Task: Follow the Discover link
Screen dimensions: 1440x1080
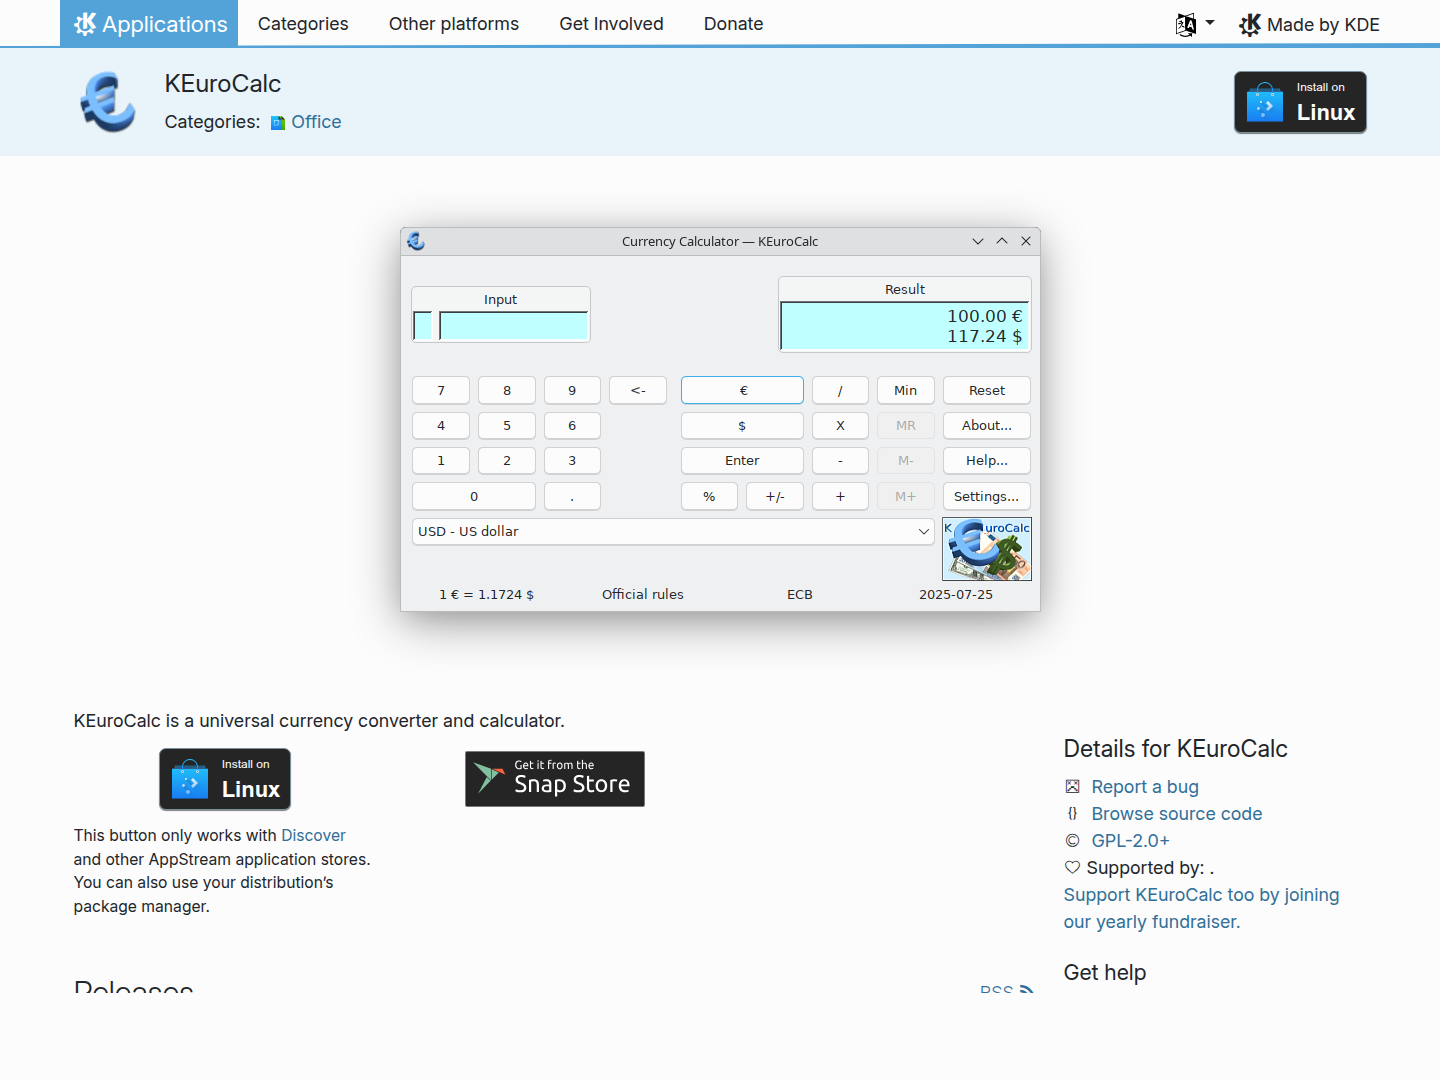Action: tap(313, 835)
